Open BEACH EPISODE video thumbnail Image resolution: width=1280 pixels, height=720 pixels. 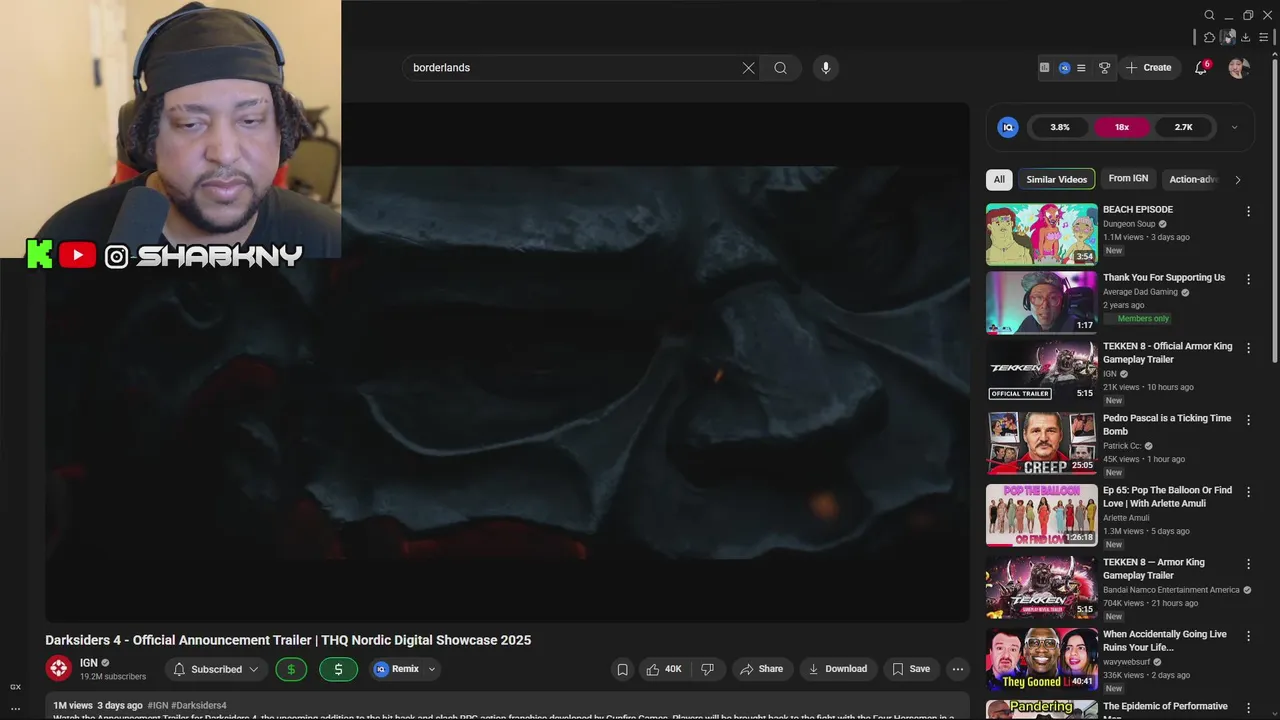[1041, 235]
